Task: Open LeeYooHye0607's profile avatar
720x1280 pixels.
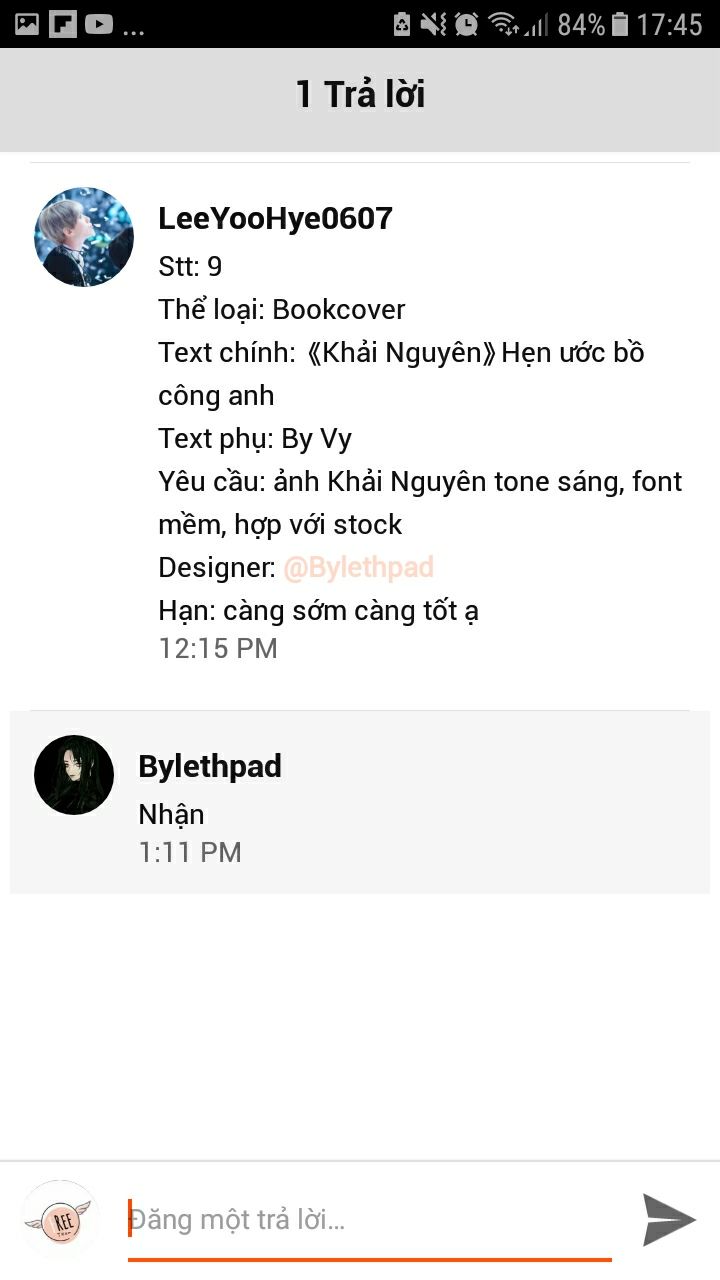Action: coord(84,236)
